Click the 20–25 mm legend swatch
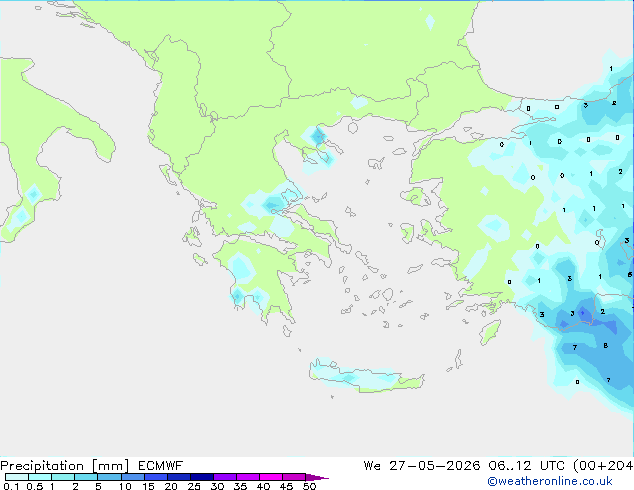Screen dimensions: 634x490 pos(179,477)
